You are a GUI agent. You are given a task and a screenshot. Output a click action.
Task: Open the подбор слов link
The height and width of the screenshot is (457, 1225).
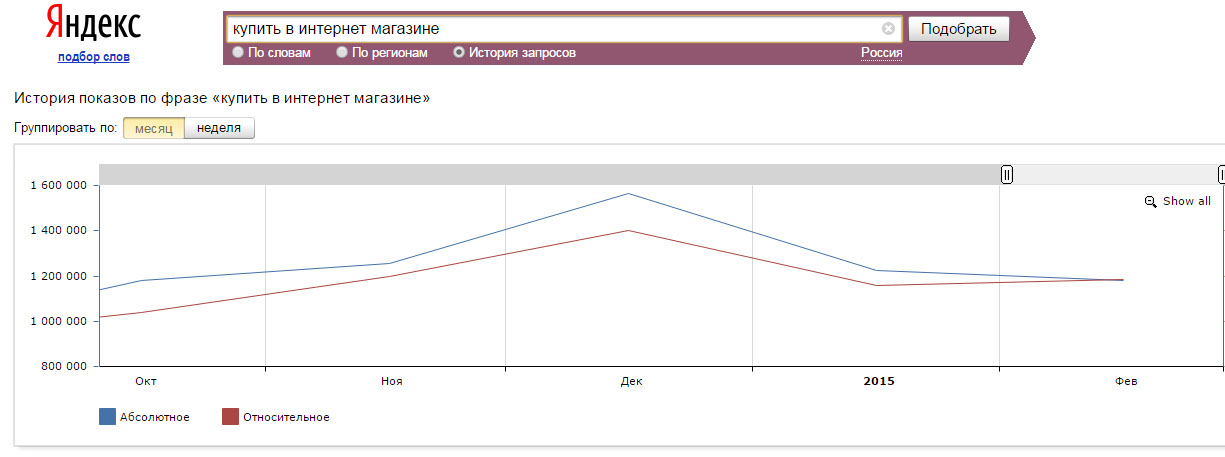pos(94,57)
